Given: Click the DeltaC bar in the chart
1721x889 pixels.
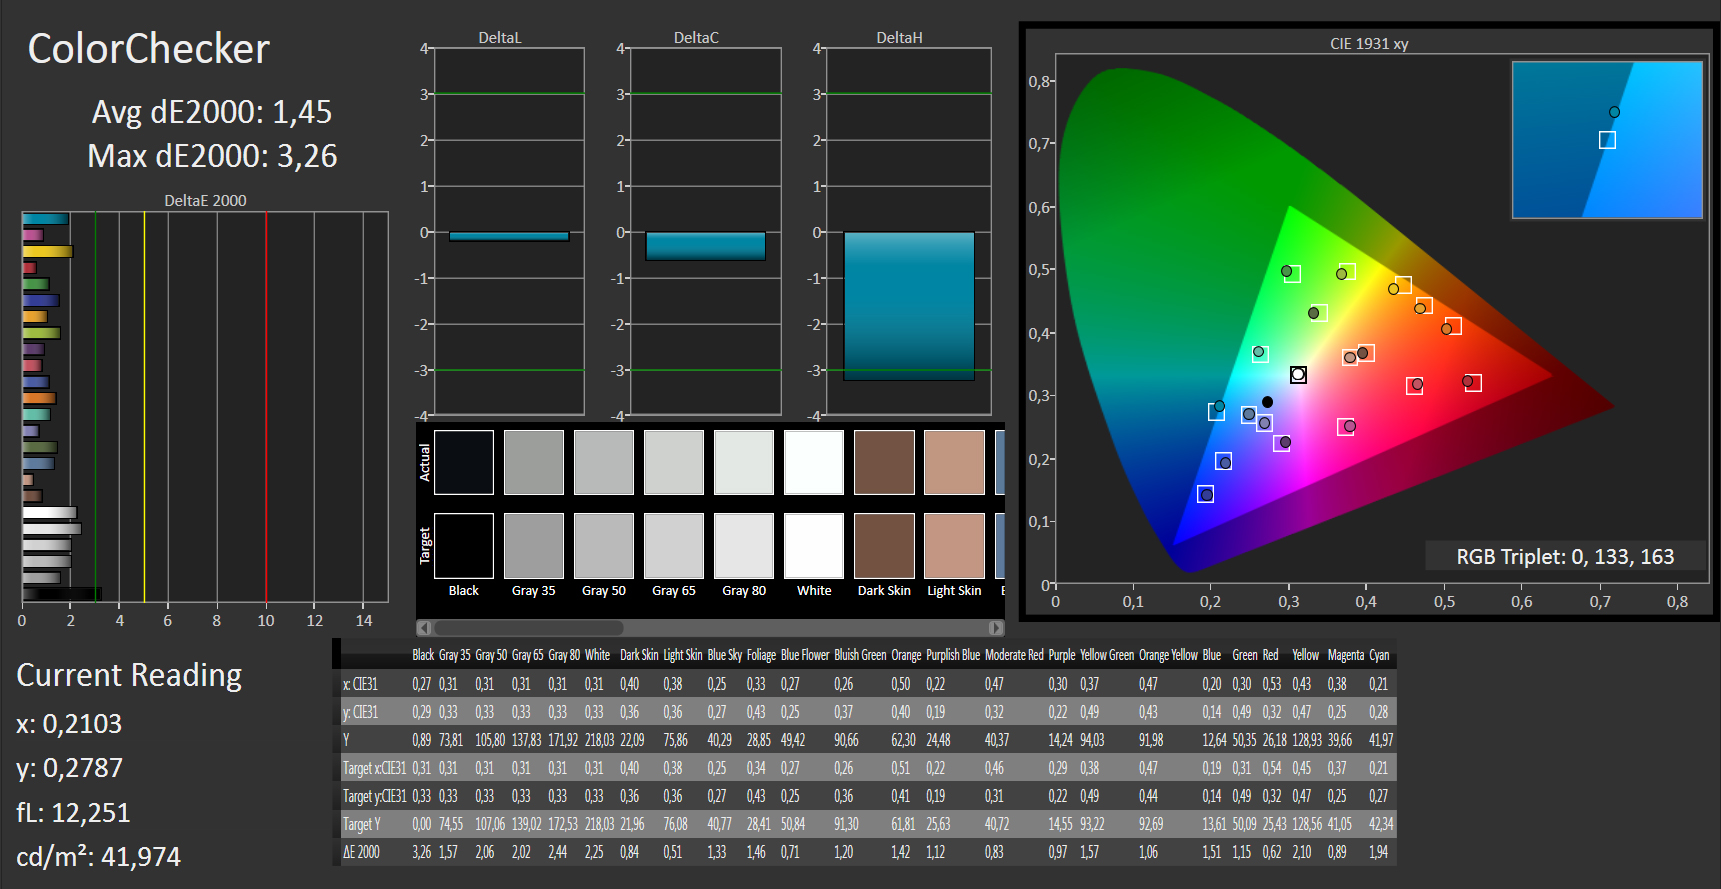Looking at the screenshot, I should point(705,246).
